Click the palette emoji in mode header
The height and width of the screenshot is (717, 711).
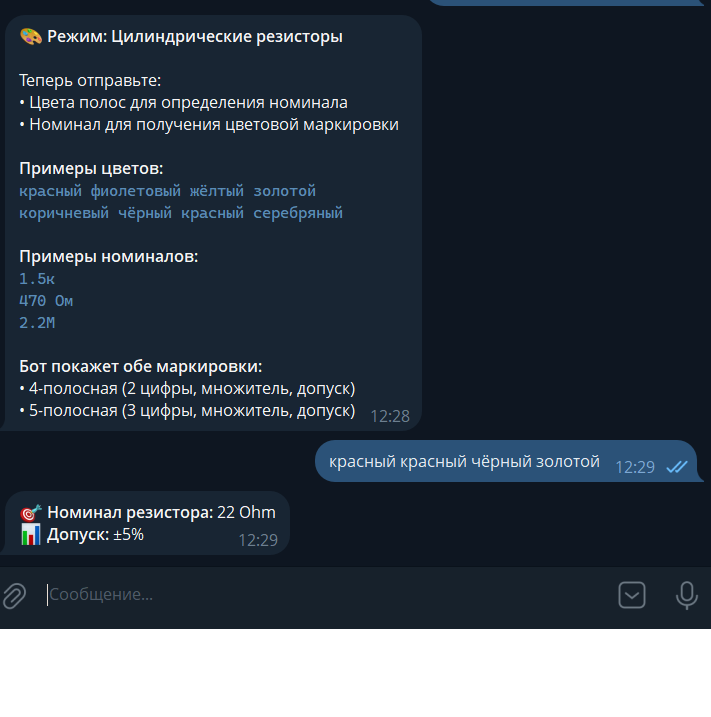pyautogui.click(x=31, y=37)
